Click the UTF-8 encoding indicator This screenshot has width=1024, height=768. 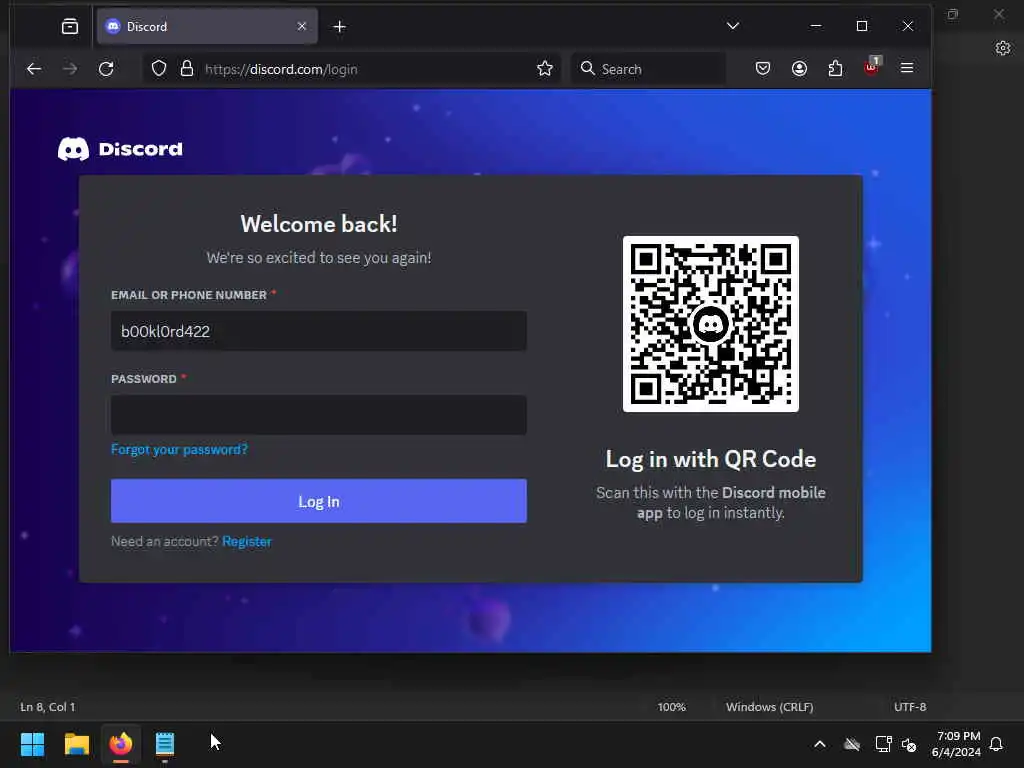pos(910,707)
